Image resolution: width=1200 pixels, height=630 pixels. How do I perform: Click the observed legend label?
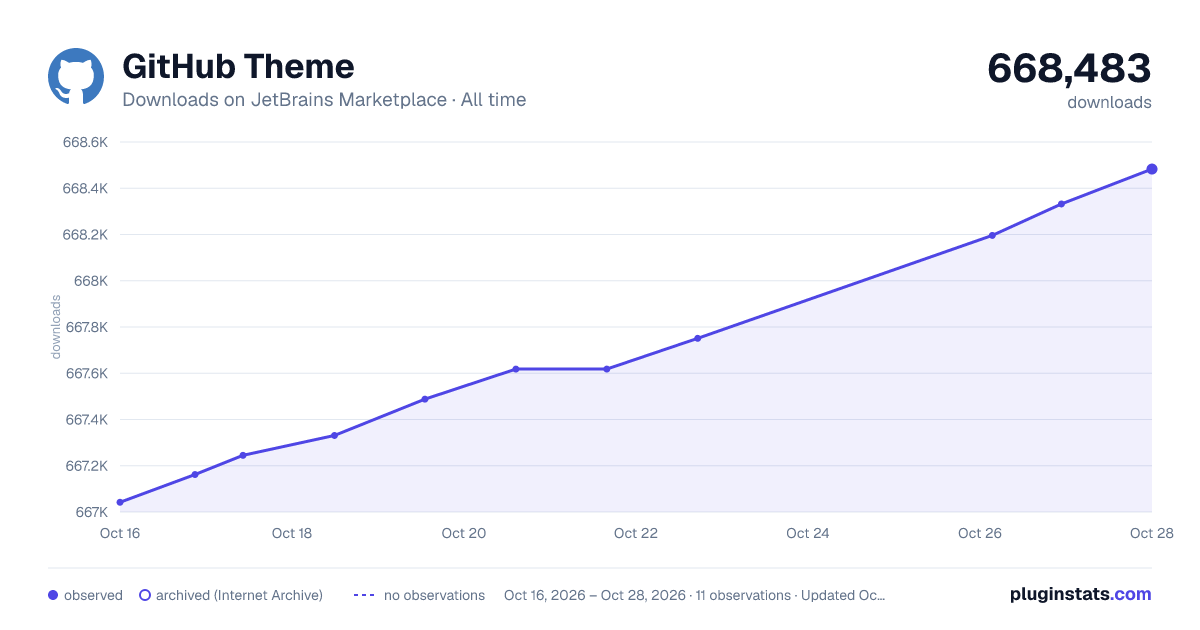coord(93,595)
